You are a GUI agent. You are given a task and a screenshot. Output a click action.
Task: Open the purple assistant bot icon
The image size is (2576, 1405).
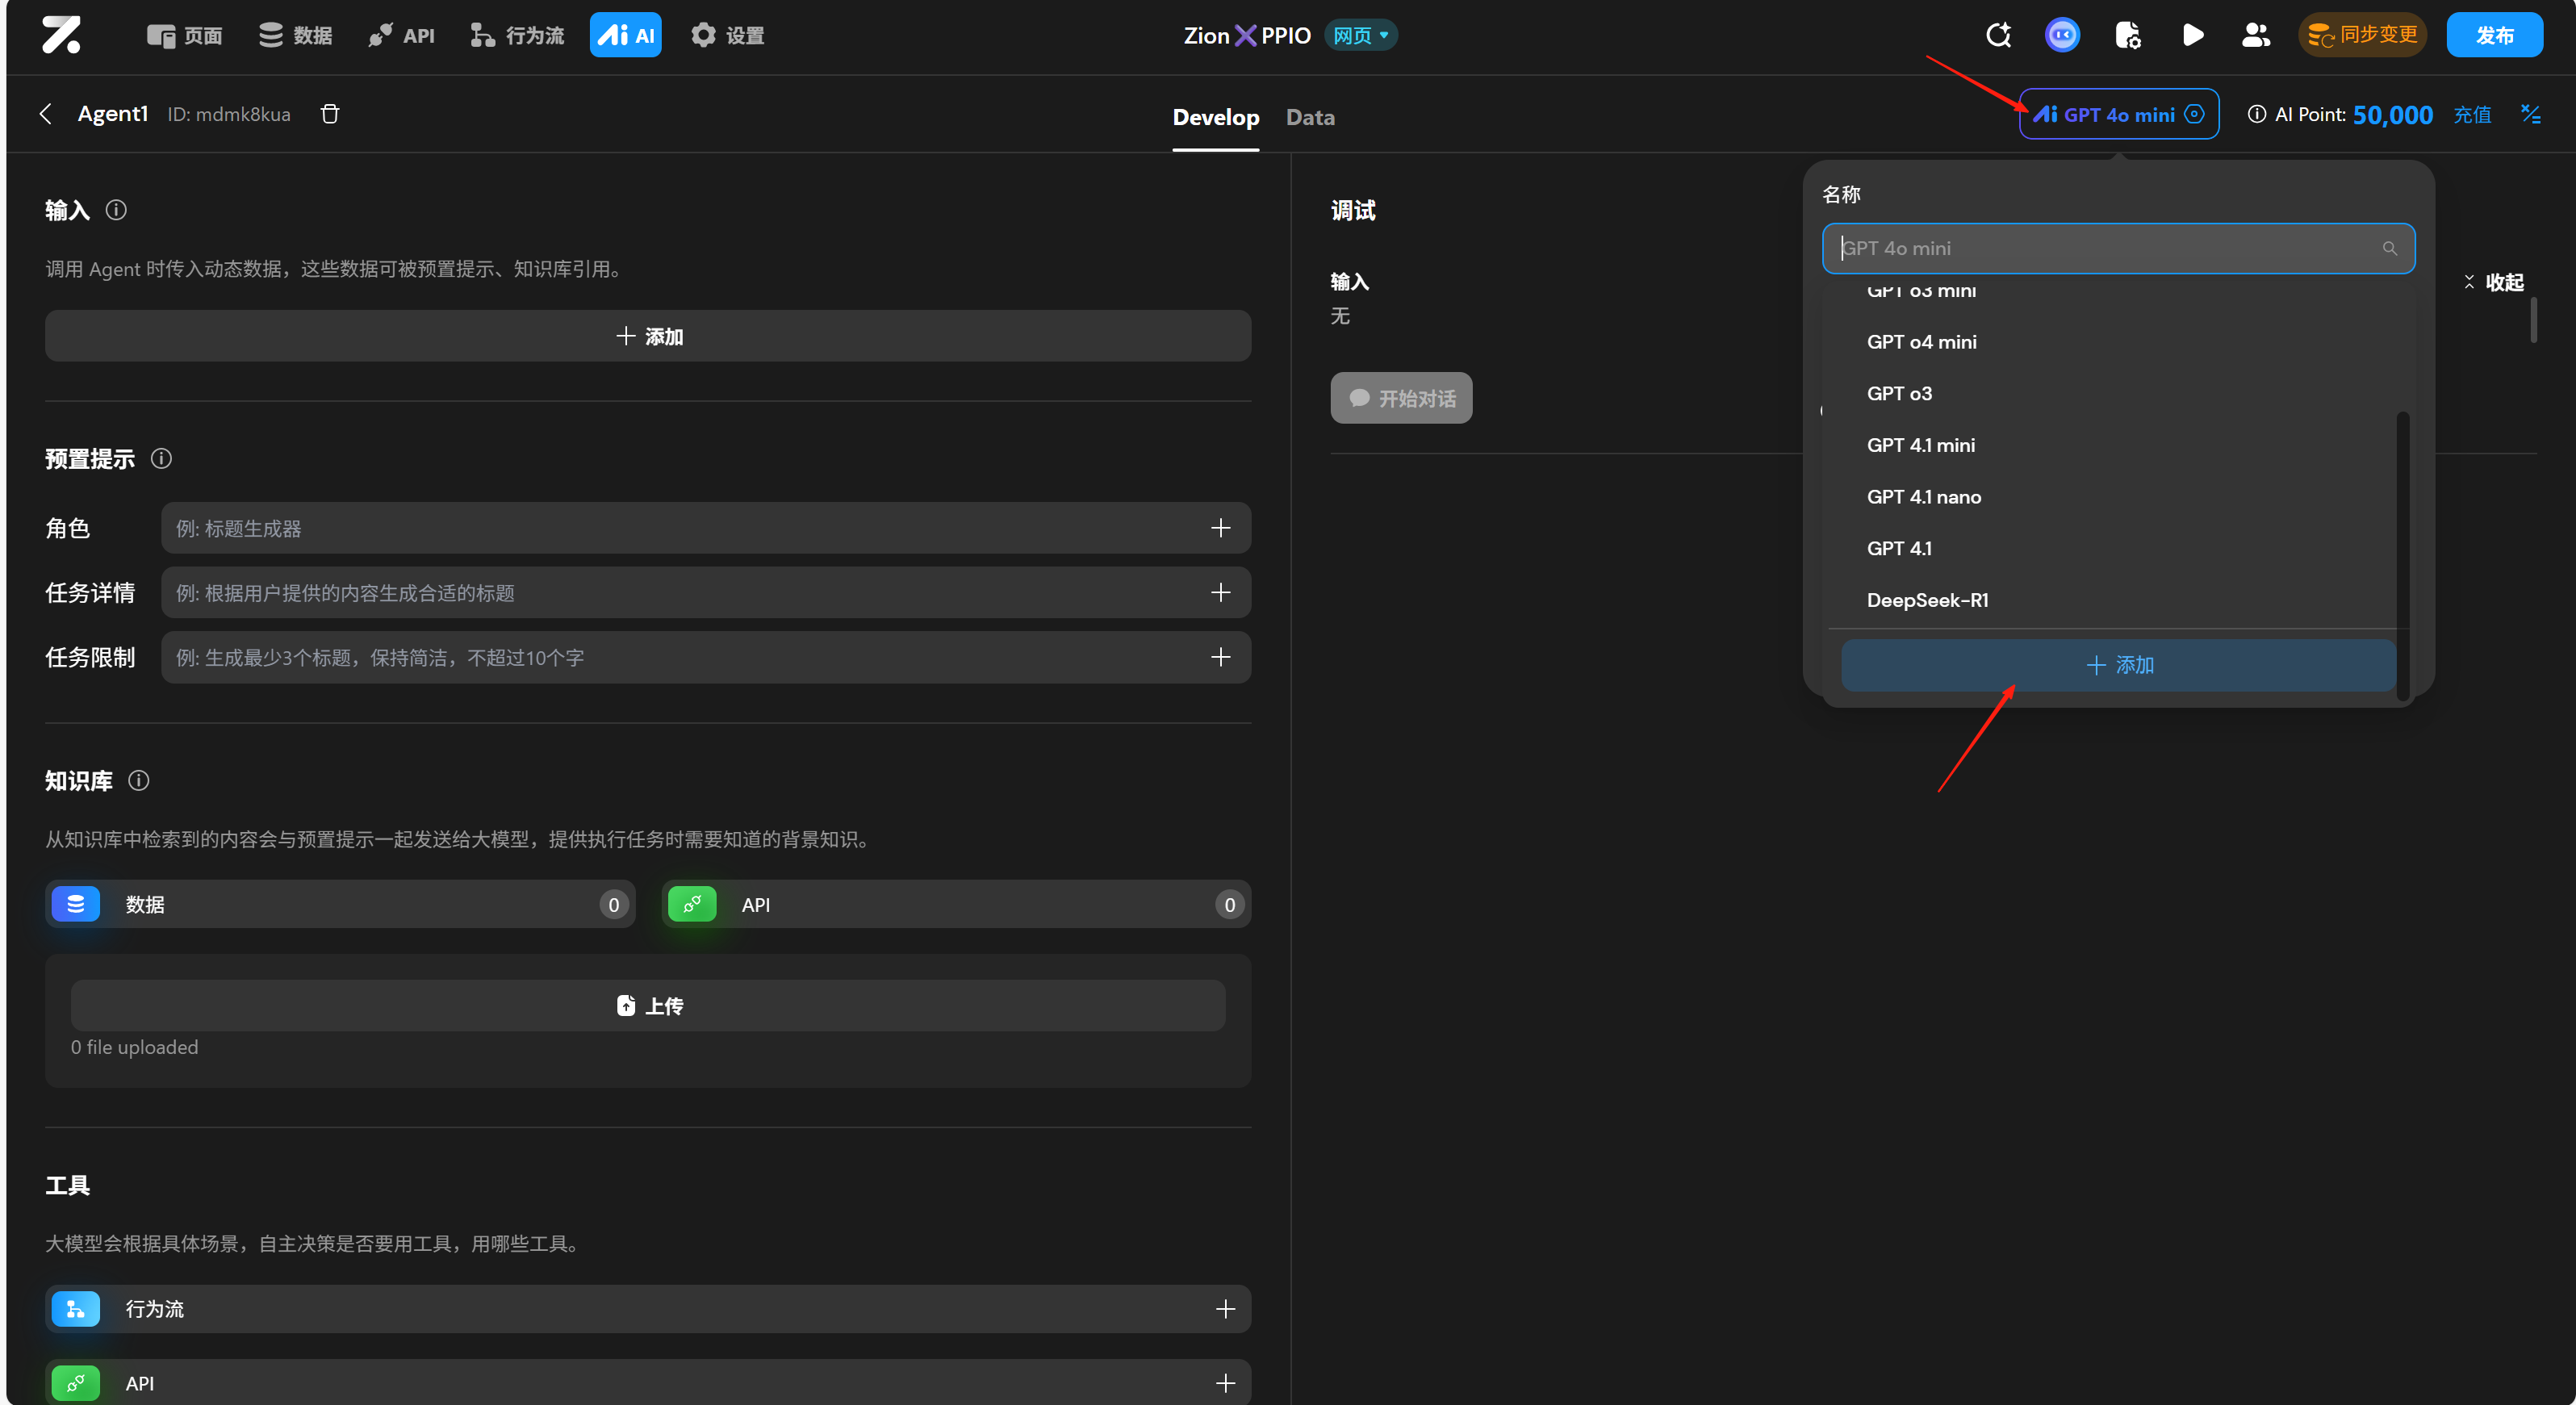(x=2062, y=35)
